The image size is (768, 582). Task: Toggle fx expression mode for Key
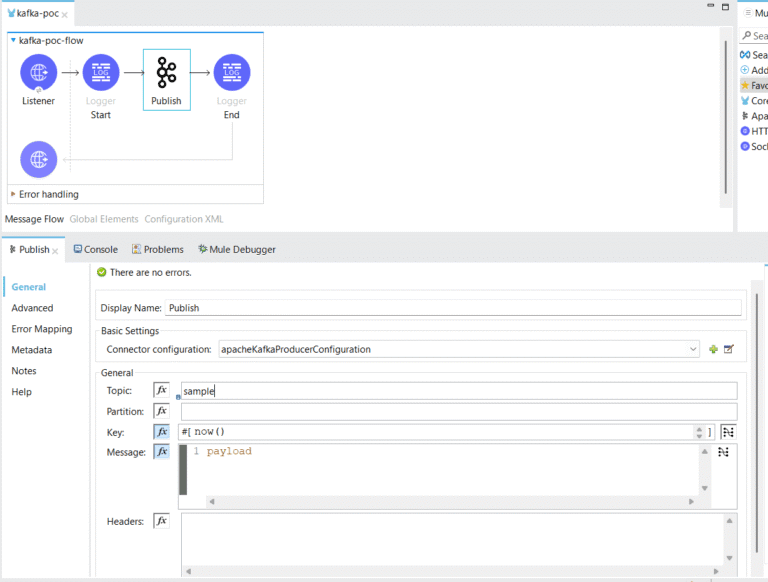coord(161,432)
